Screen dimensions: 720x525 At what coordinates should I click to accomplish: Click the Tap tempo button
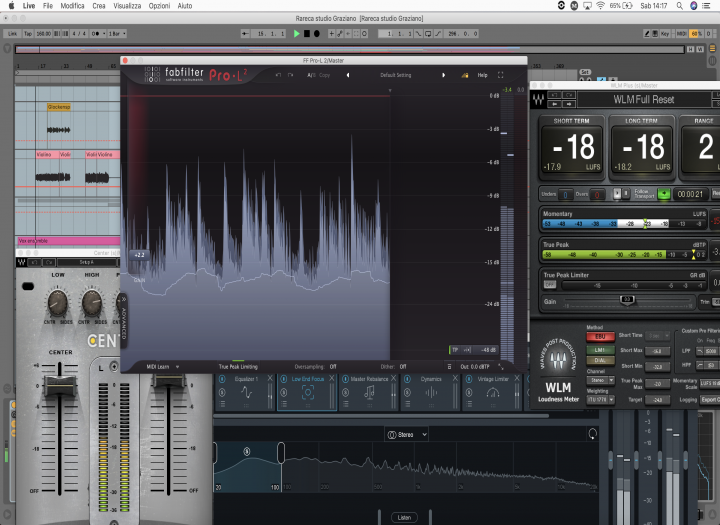[x=28, y=34]
